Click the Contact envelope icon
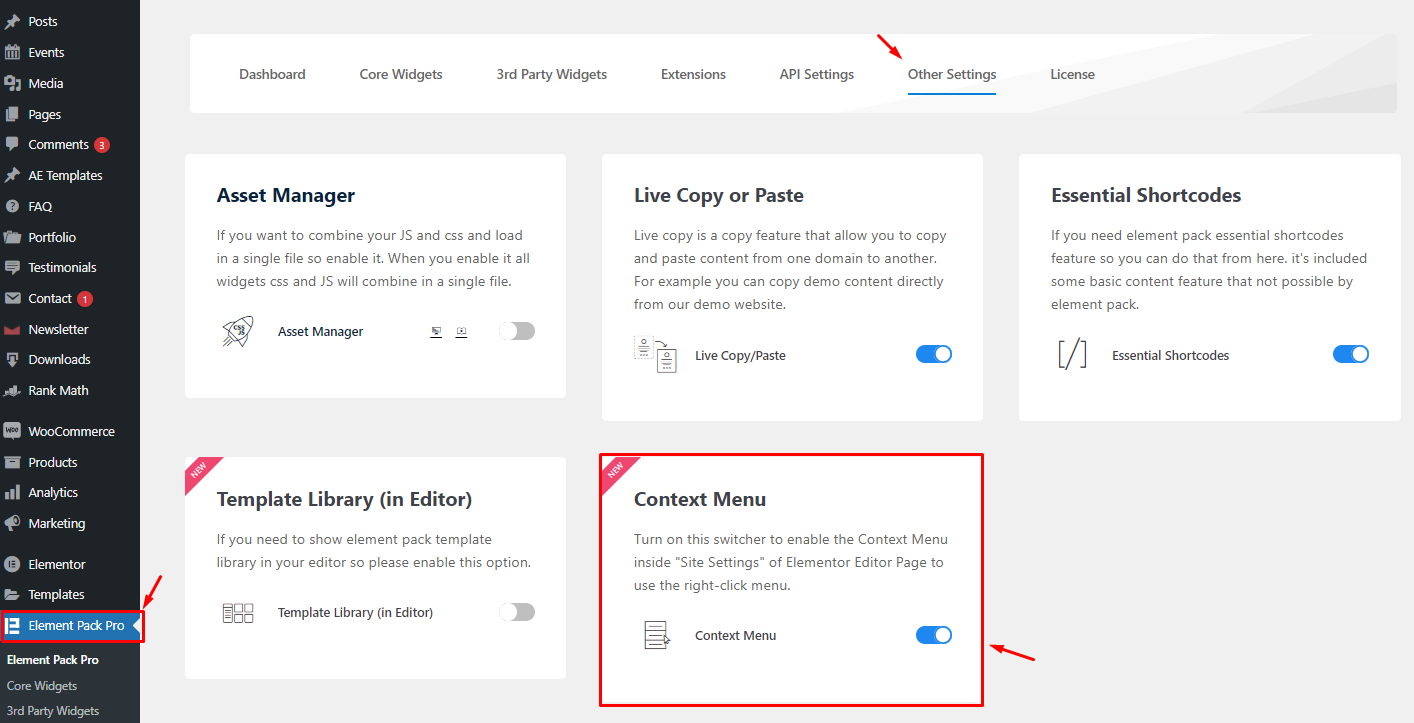Viewport: 1414px width, 723px height. click(x=12, y=298)
